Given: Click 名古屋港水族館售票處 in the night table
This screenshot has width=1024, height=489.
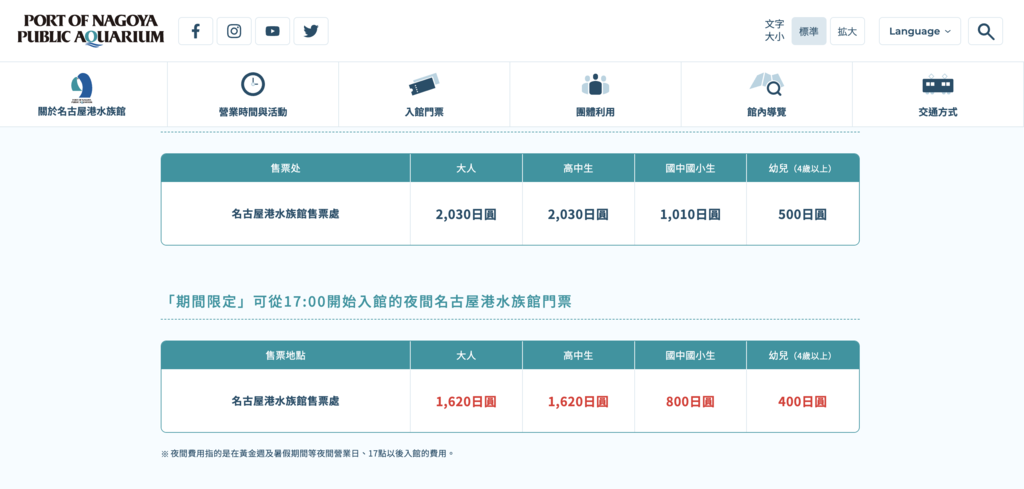Looking at the screenshot, I should [x=285, y=401].
